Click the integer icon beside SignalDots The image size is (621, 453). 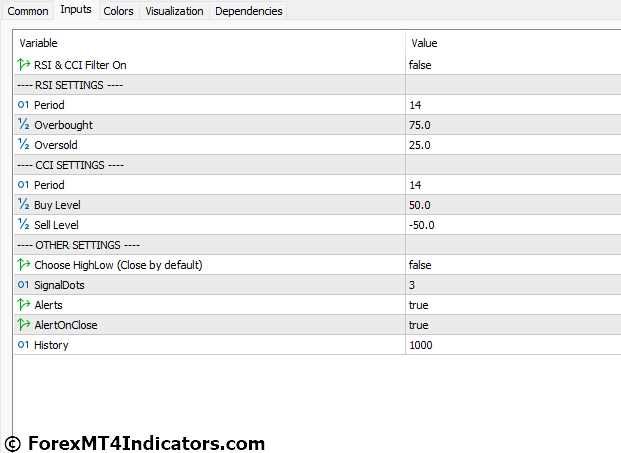[23, 285]
